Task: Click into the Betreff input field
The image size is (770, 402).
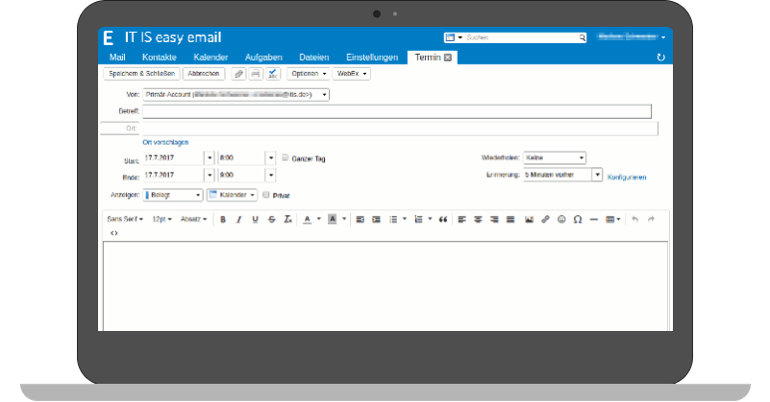Action: (x=396, y=111)
